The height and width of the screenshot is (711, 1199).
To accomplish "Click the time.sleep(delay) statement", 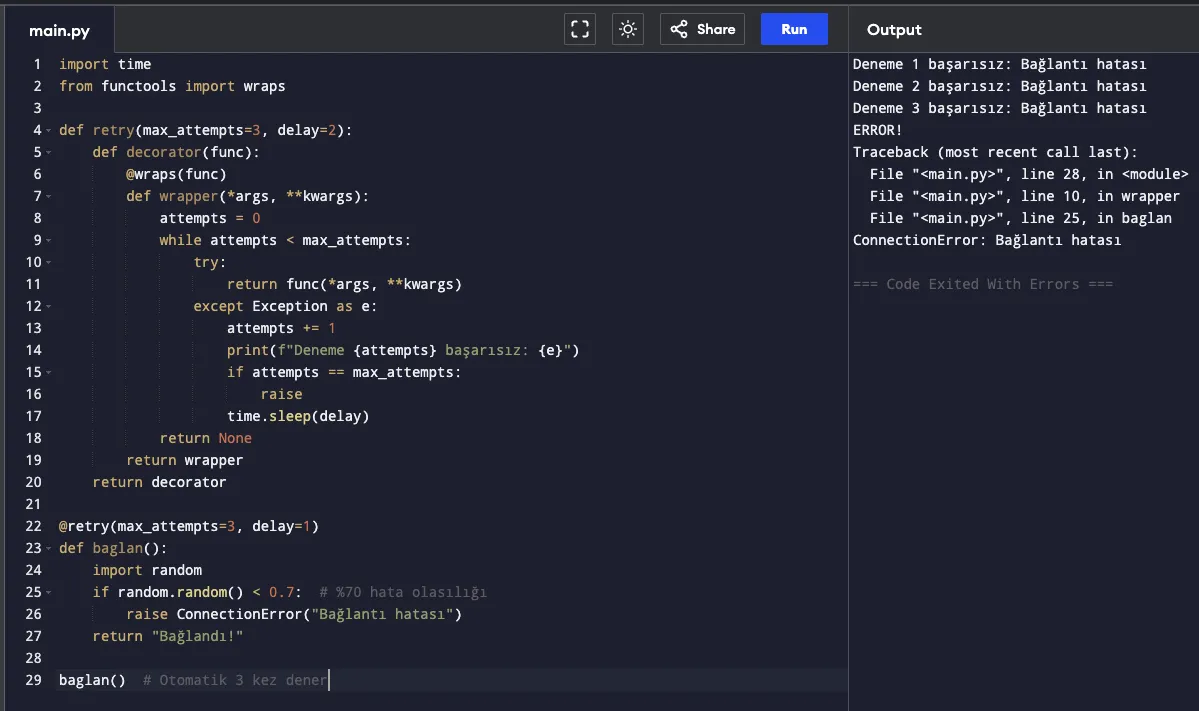I will [297, 416].
